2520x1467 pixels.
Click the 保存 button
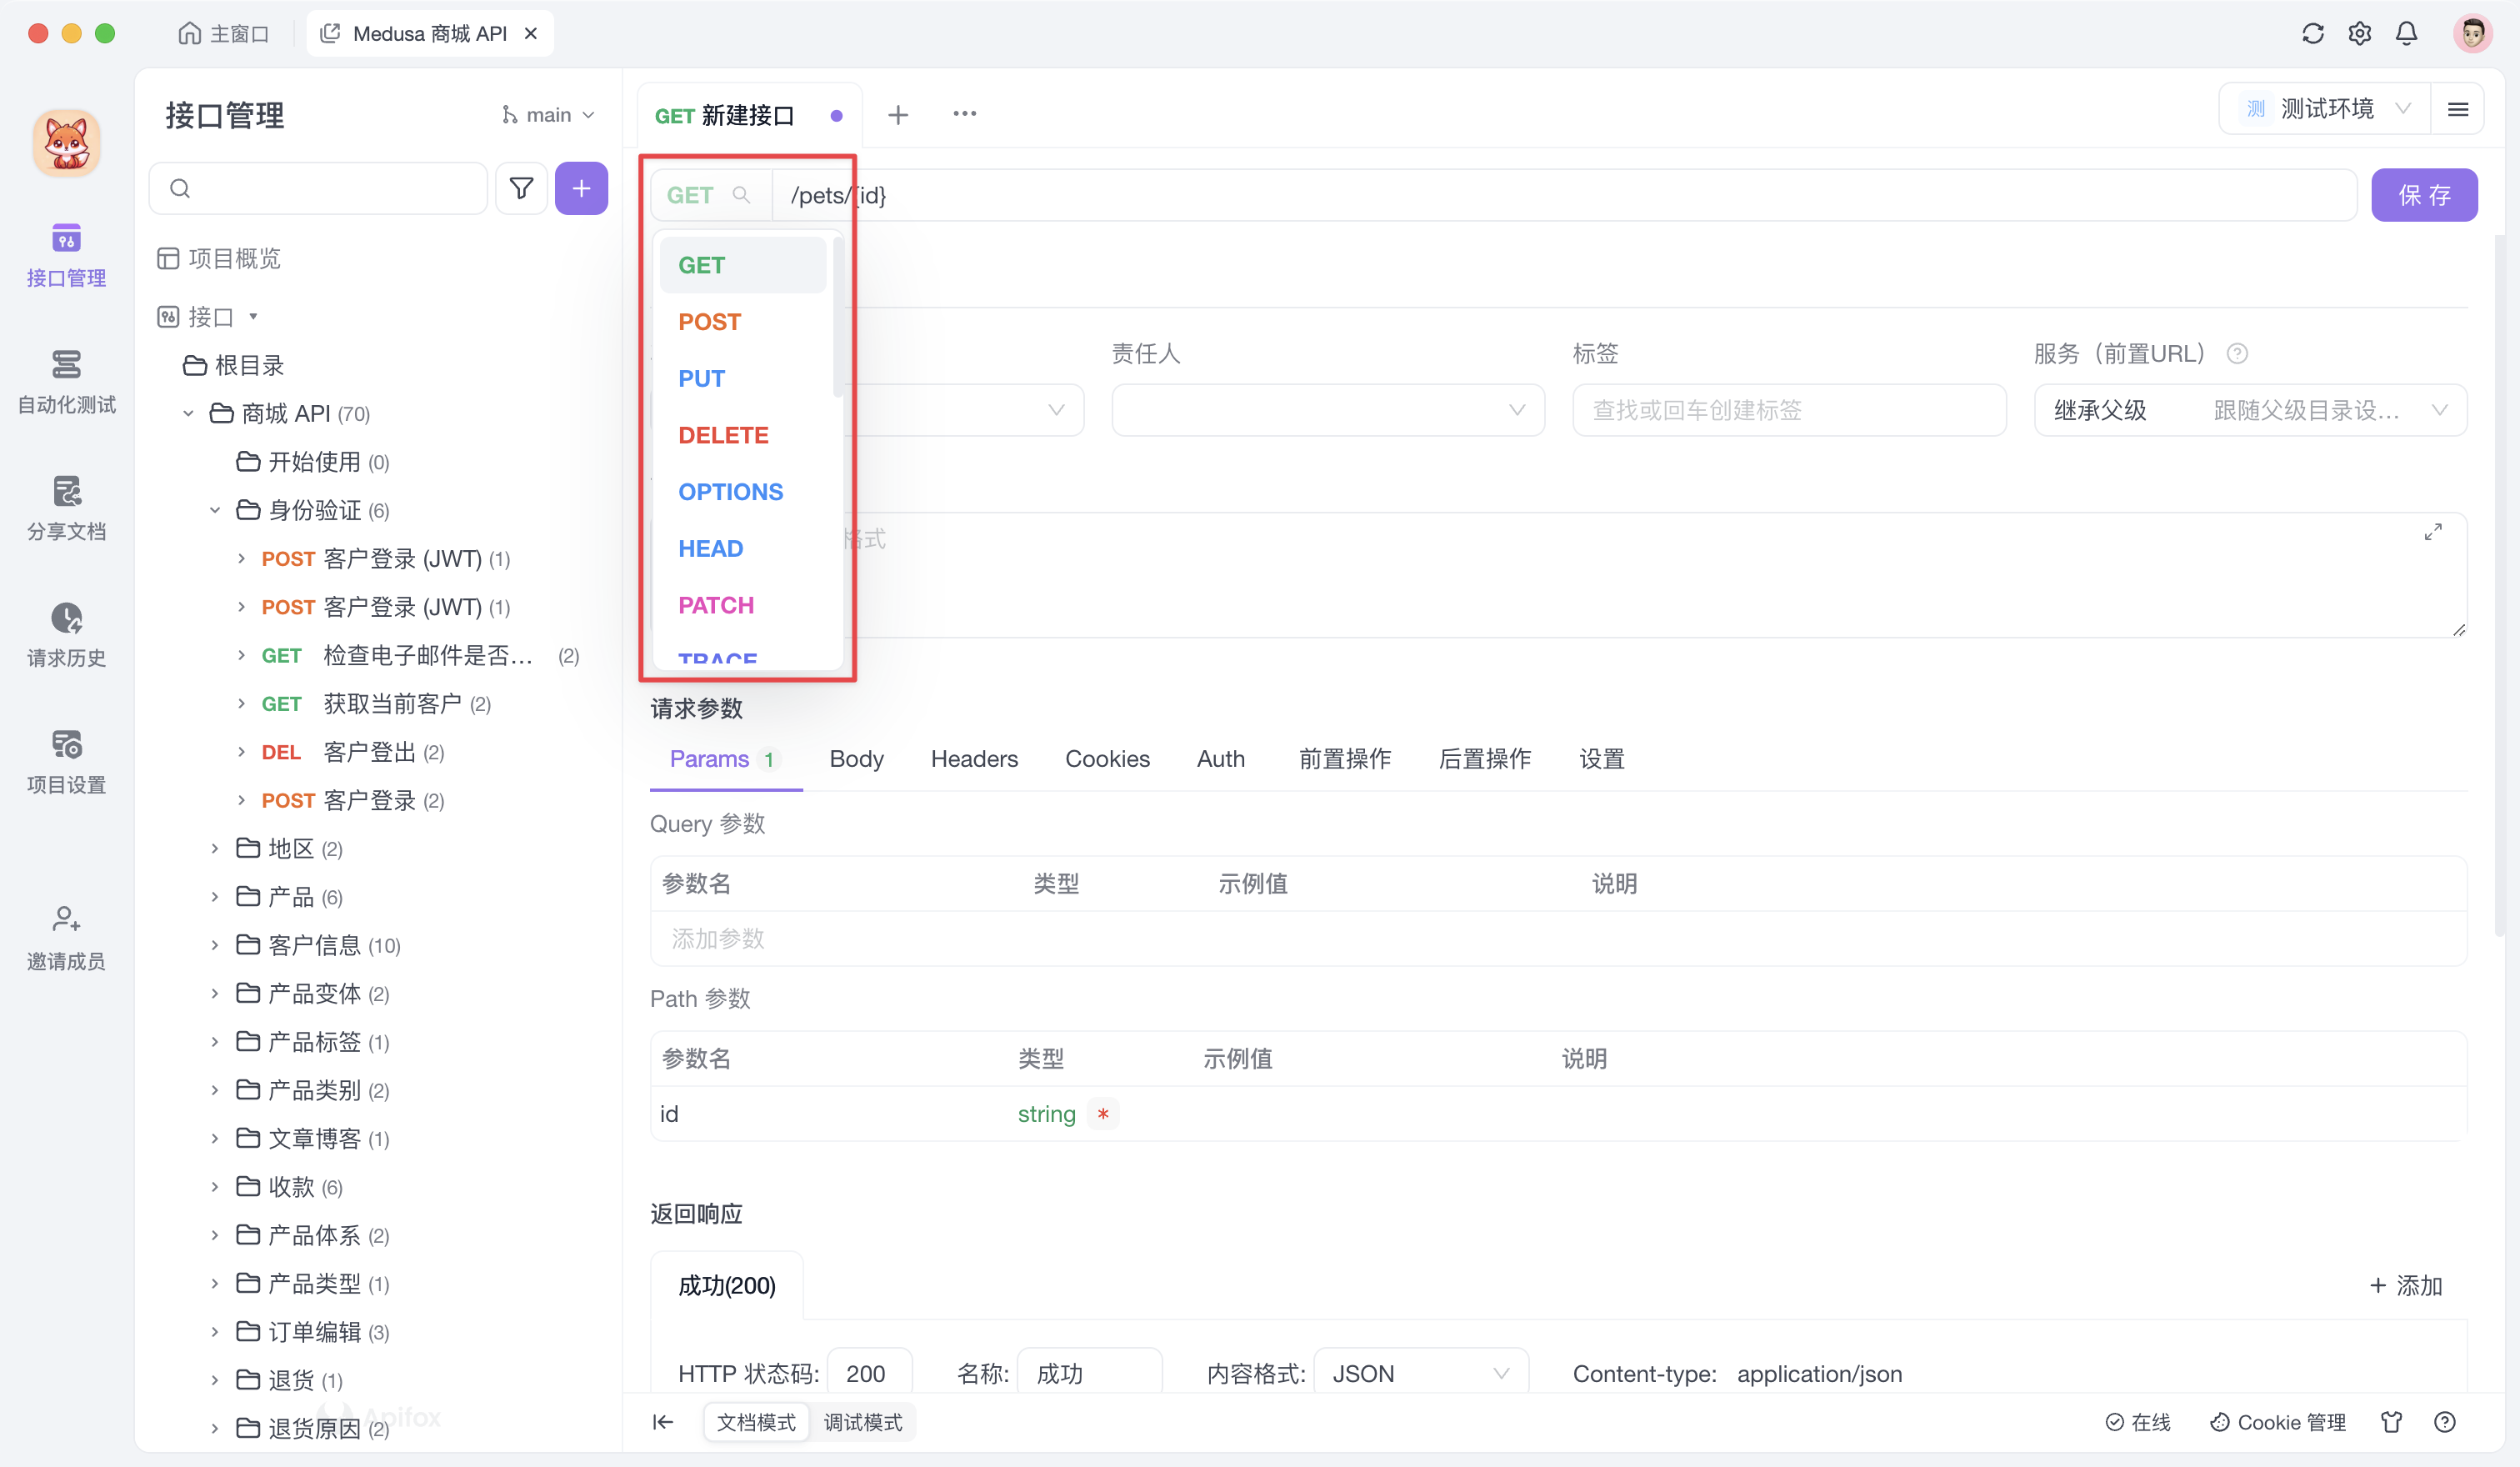click(2424, 194)
